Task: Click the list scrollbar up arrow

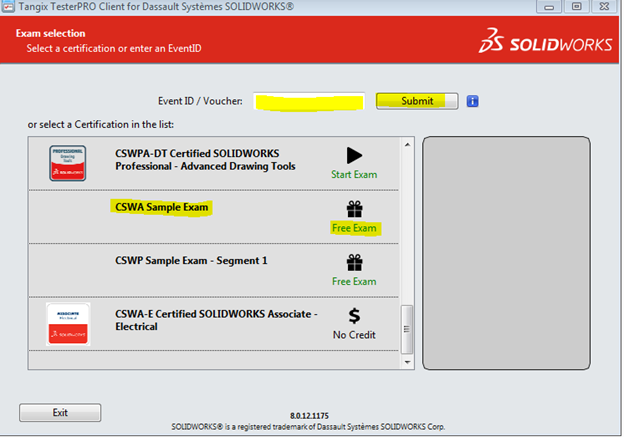Action: [407, 144]
